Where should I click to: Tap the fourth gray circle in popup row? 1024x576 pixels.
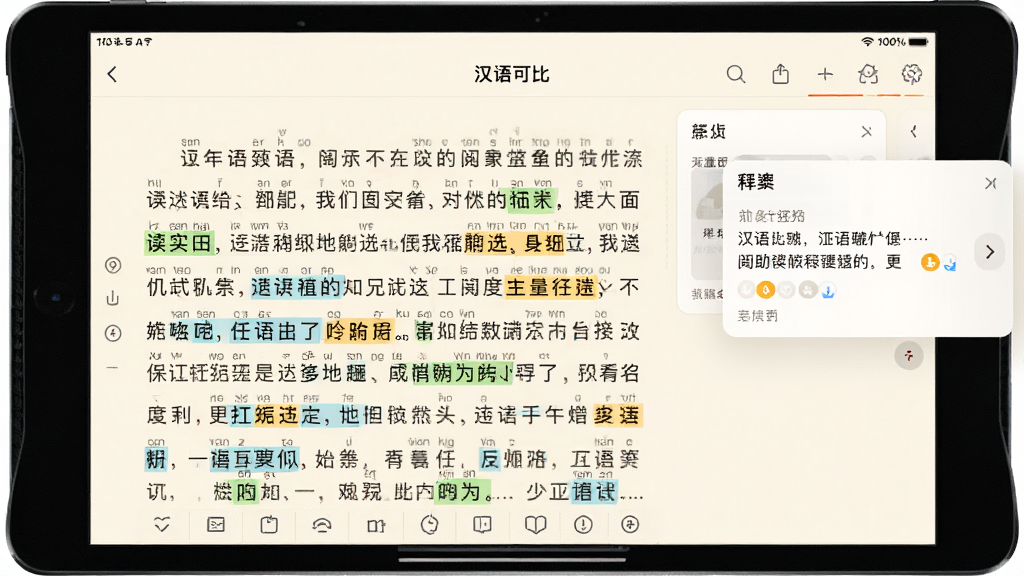(x=808, y=289)
